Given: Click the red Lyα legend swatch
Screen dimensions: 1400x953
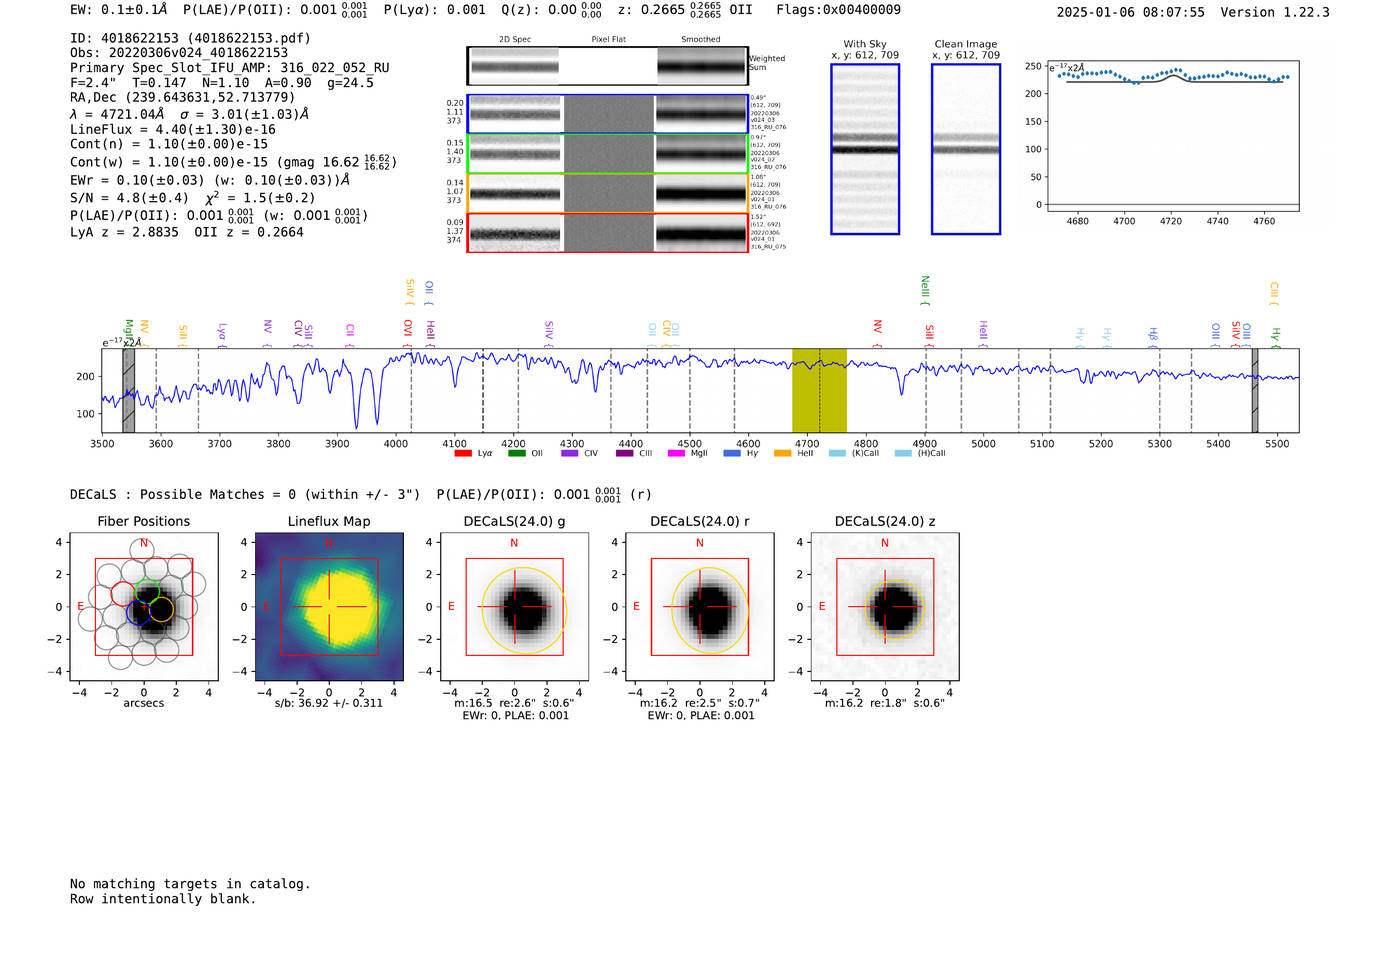Looking at the screenshot, I should click(x=462, y=453).
